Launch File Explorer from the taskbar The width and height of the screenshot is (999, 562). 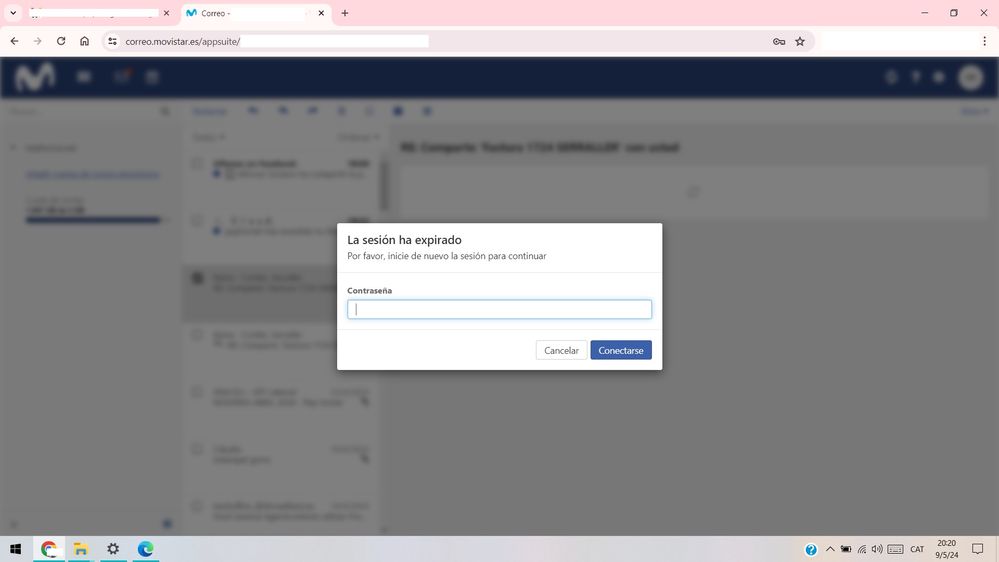click(x=81, y=549)
